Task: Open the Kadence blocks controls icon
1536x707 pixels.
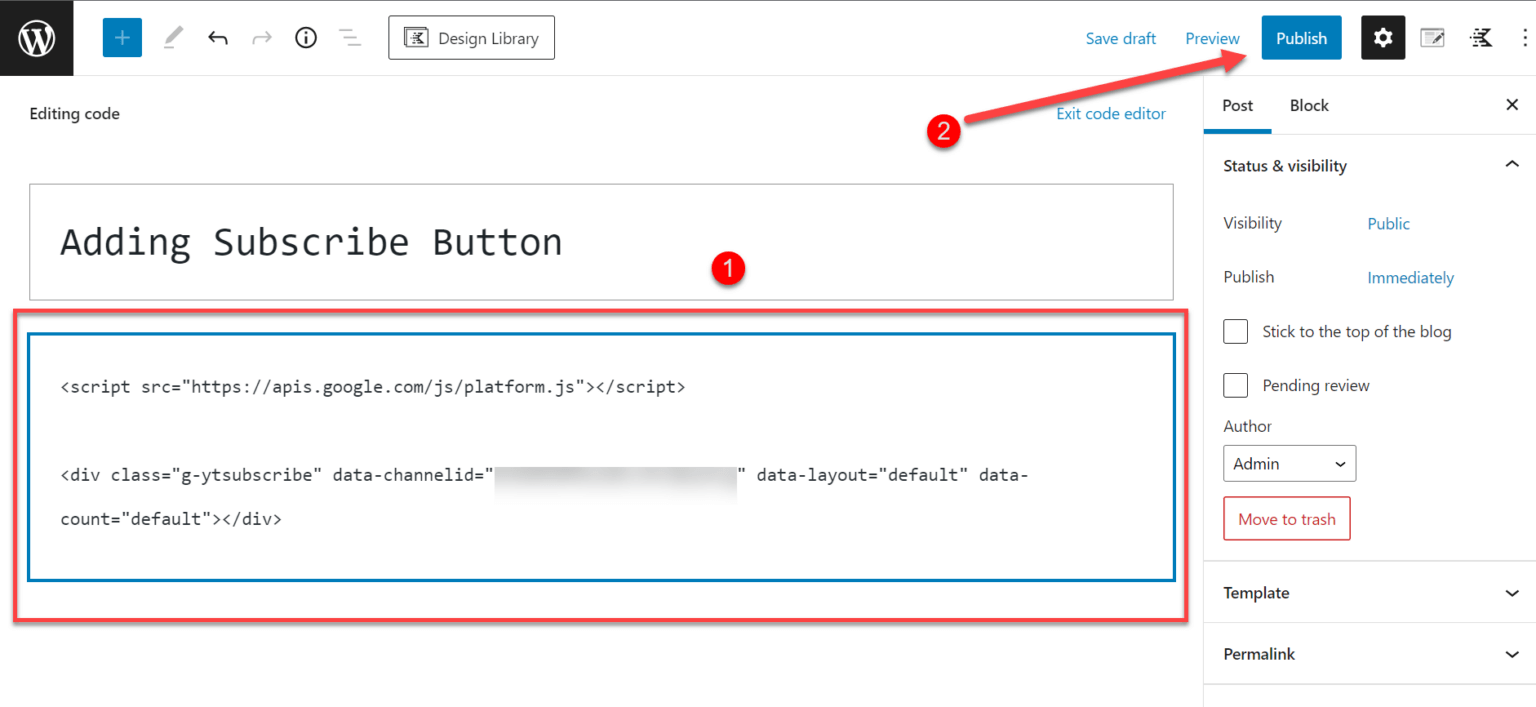Action: pyautogui.click(x=1481, y=38)
